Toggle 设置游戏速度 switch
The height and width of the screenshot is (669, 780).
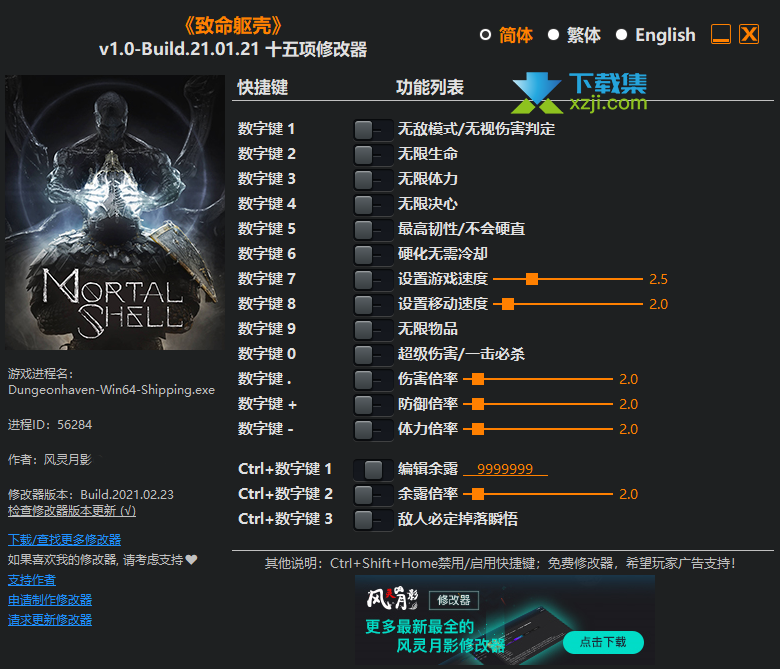point(373,280)
